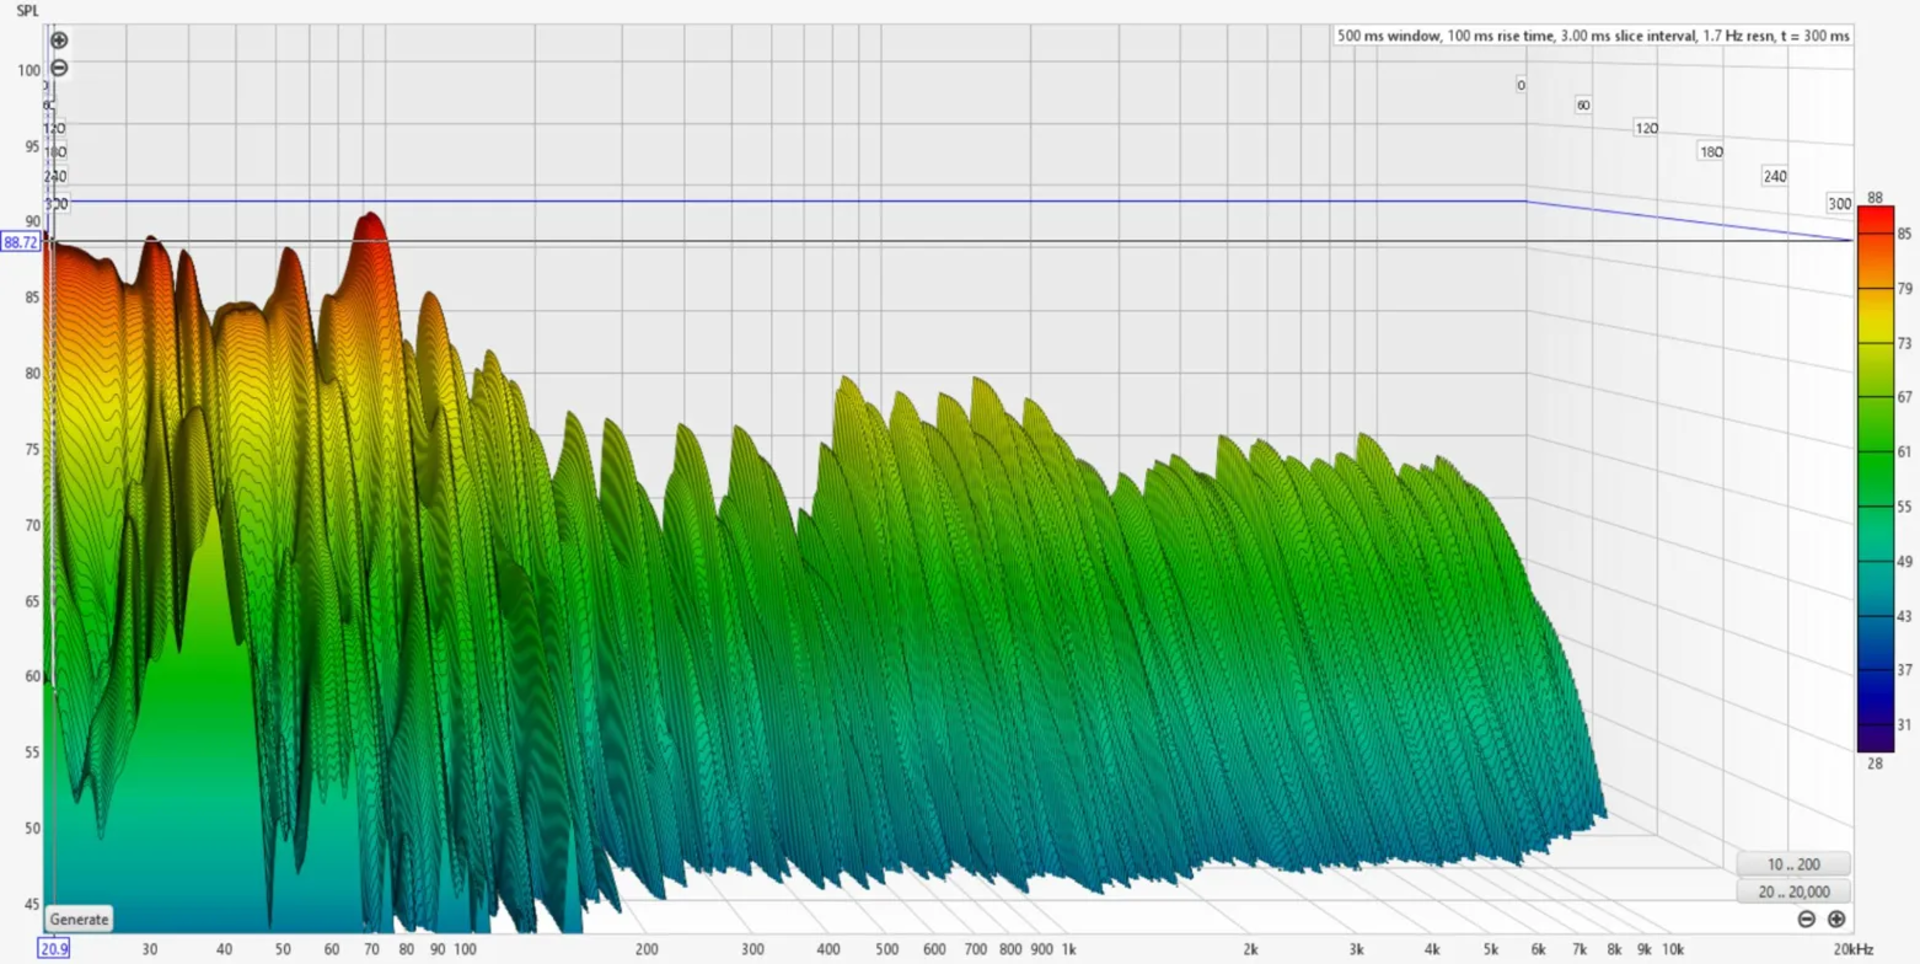Set frequency range to 20 .. 20,000
Image resolution: width=1920 pixels, height=964 pixels.
(1793, 891)
